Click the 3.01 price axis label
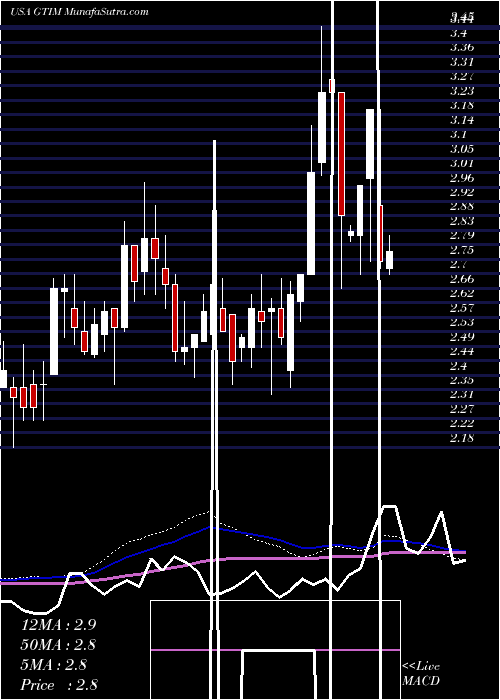The height and width of the screenshot is (700, 500). click(462, 163)
